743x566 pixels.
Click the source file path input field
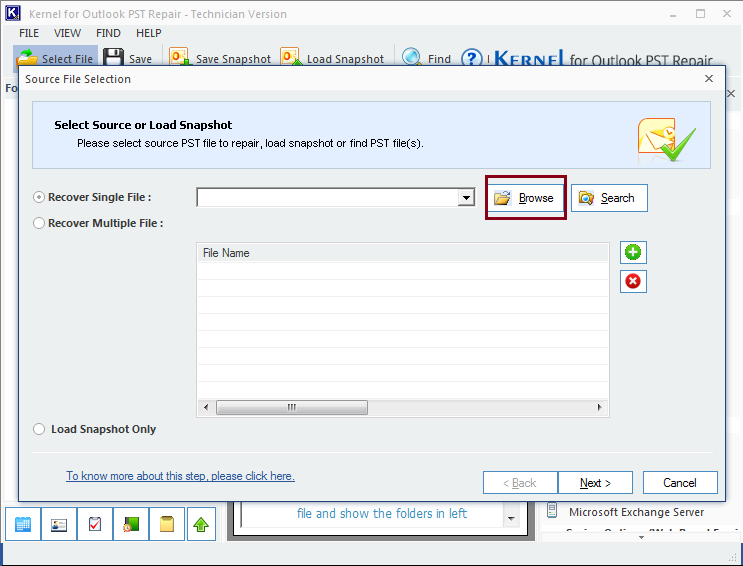click(x=327, y=197)
